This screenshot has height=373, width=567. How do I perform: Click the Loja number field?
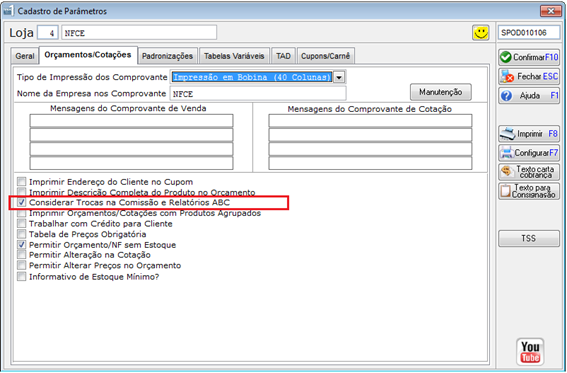[48, 33]
